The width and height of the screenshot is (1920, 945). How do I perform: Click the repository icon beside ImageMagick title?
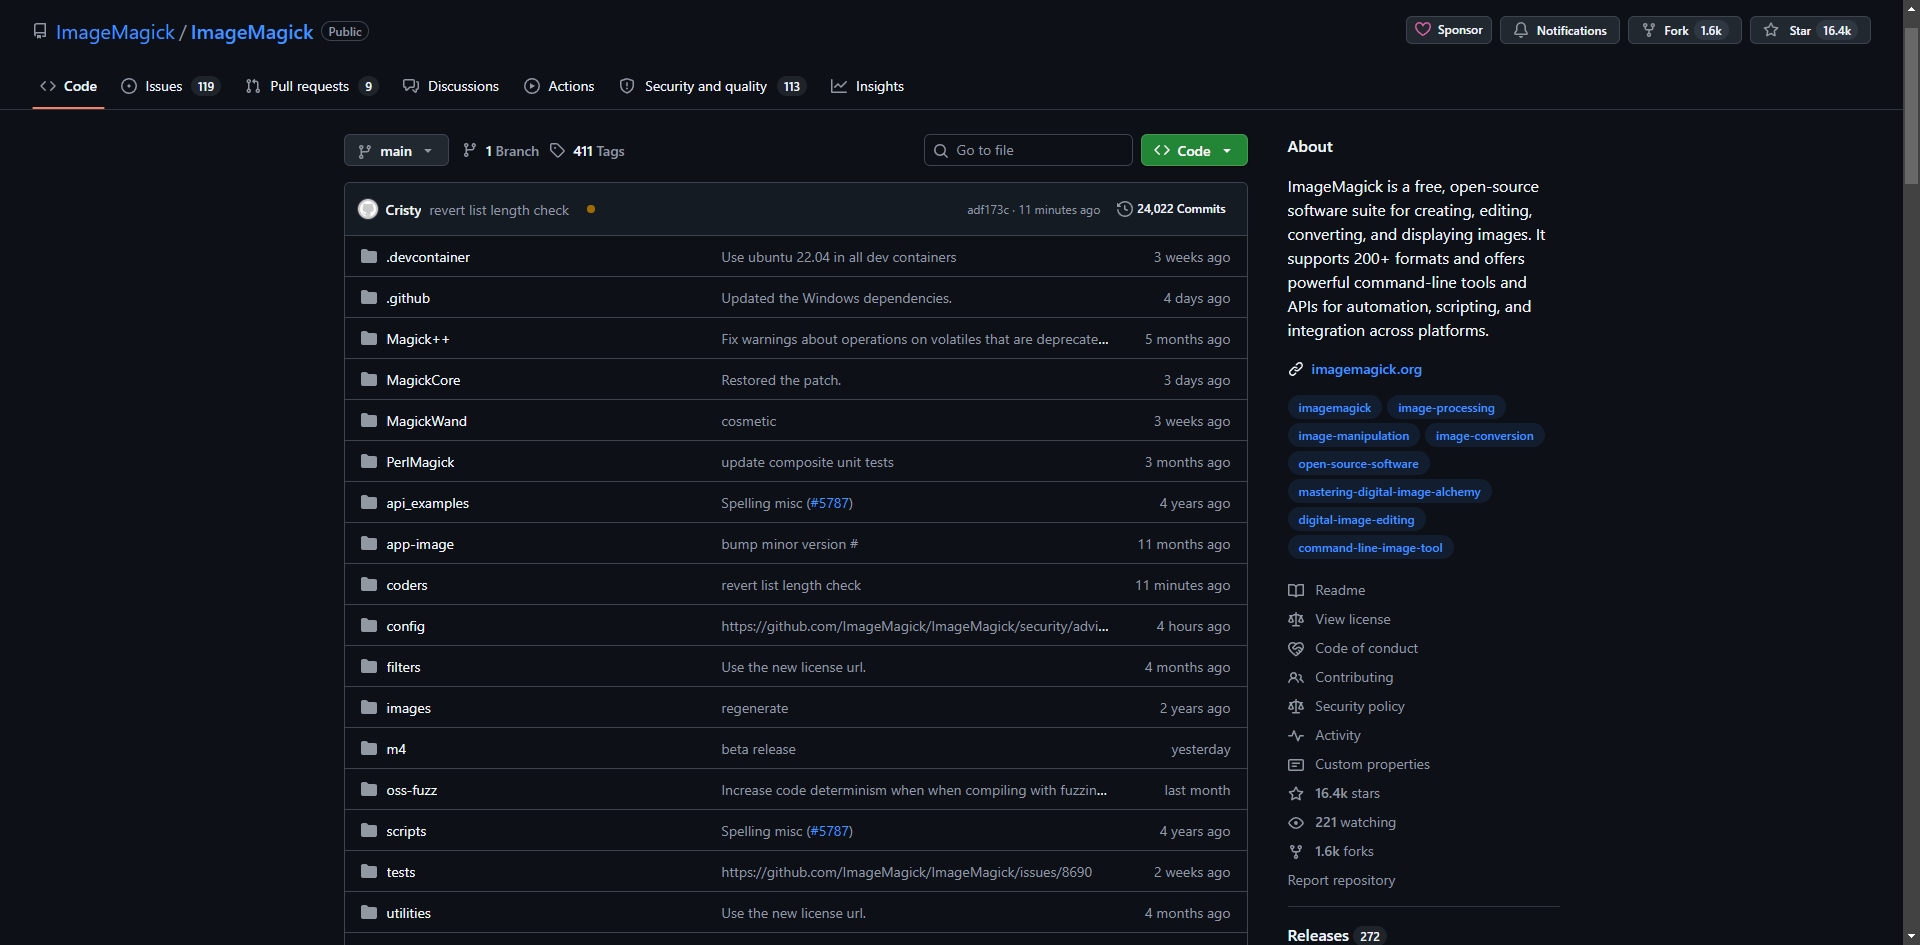point(40,31)
